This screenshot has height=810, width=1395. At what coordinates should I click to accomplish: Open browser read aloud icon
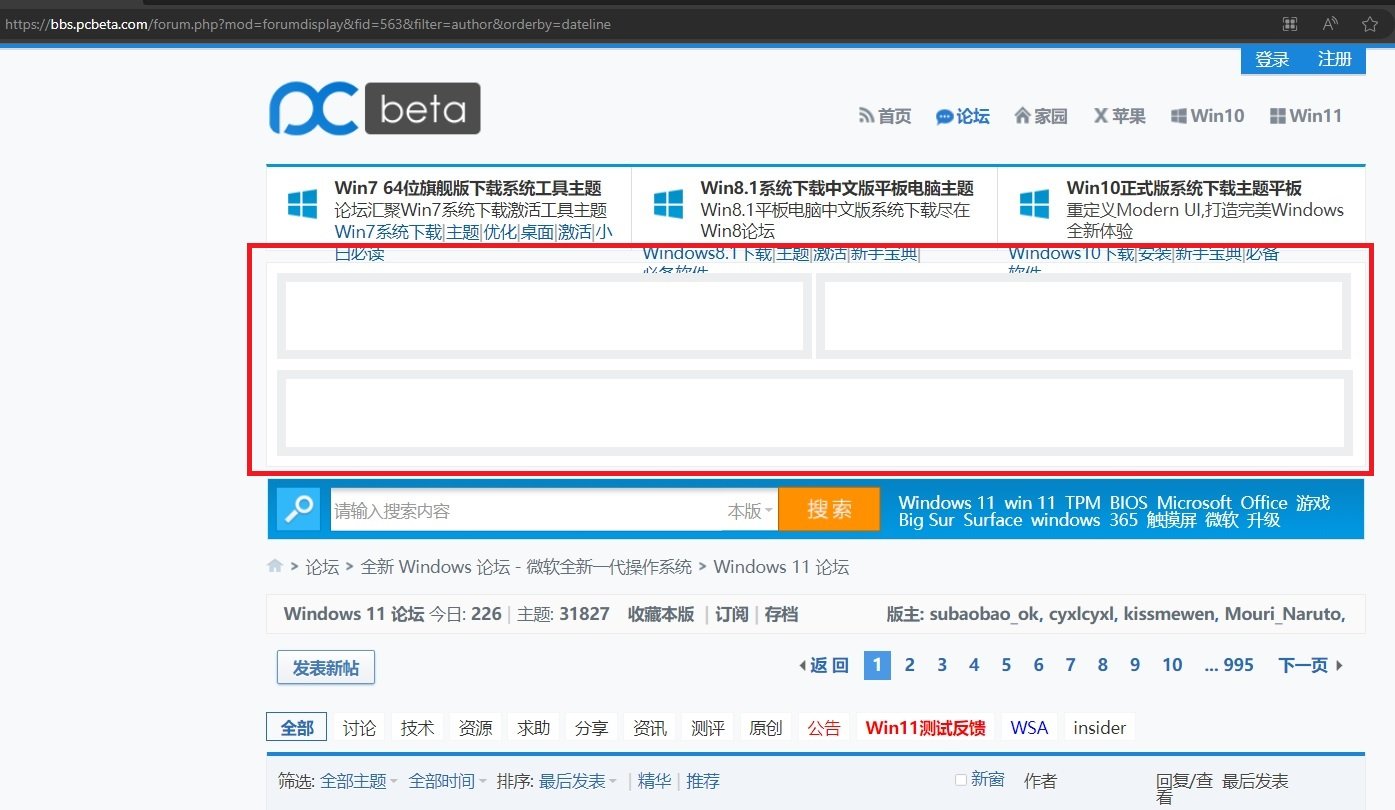[1330, 24]
